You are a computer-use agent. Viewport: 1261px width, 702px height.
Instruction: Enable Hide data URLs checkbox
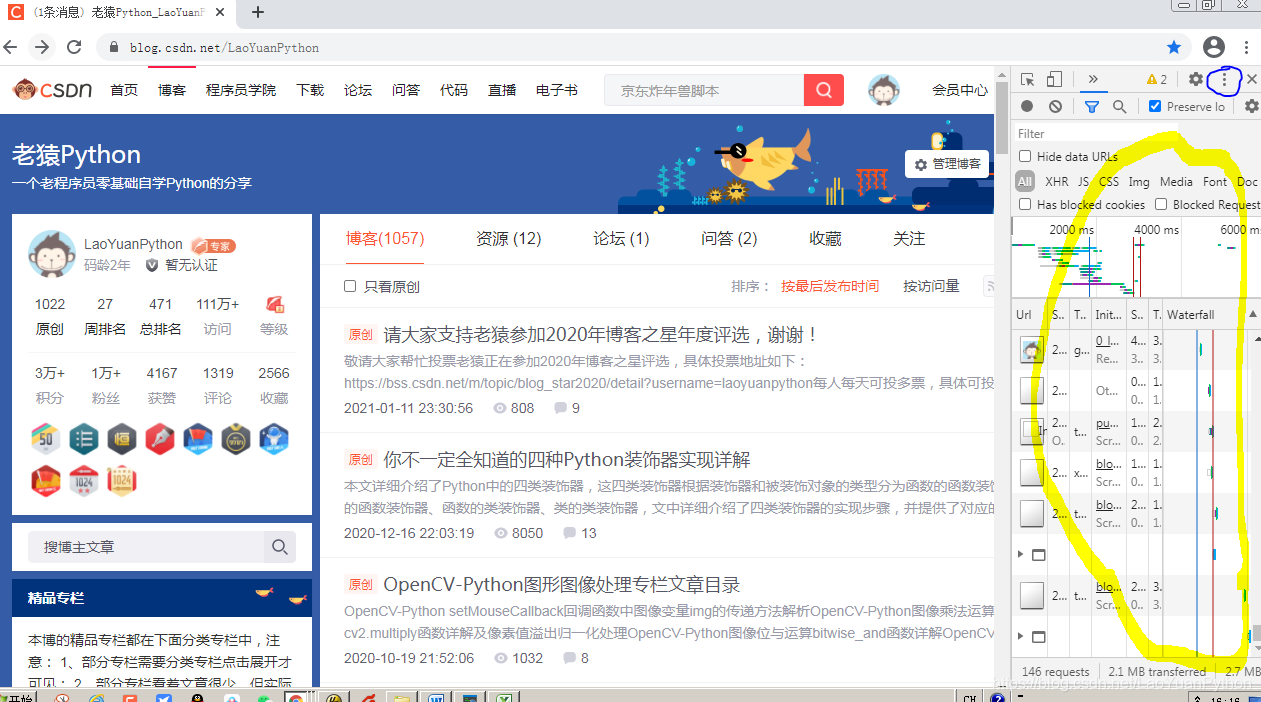click(1025, 156)
